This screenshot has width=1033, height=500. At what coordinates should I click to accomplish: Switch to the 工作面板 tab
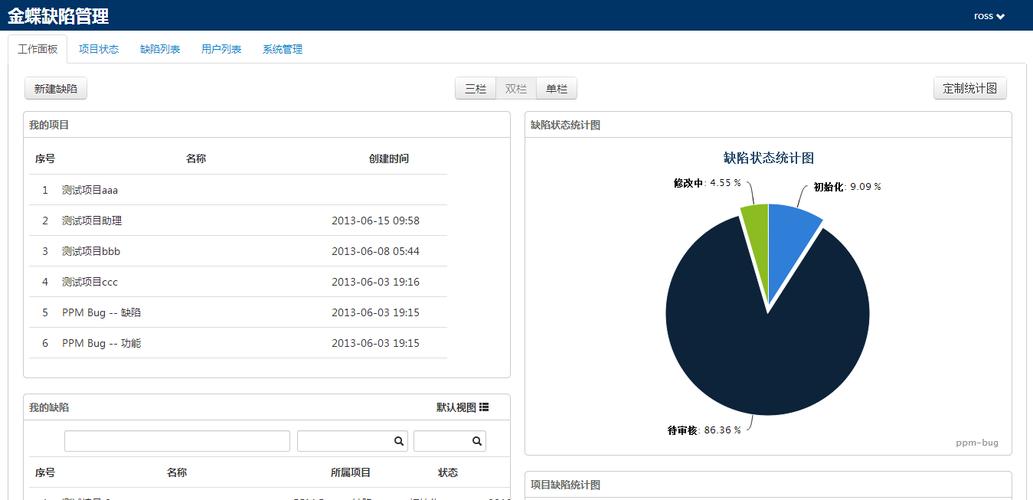(38, 49)
